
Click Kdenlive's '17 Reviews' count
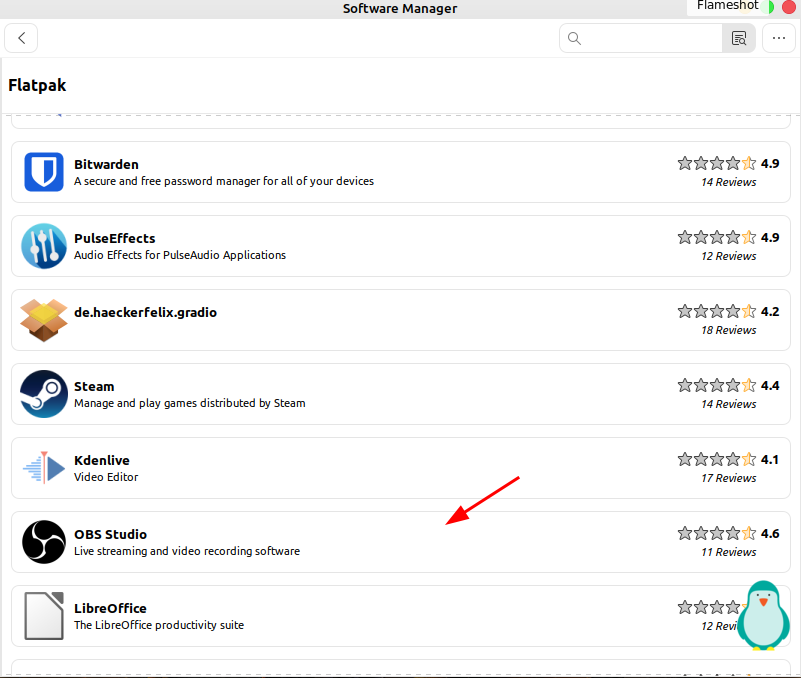728,479
